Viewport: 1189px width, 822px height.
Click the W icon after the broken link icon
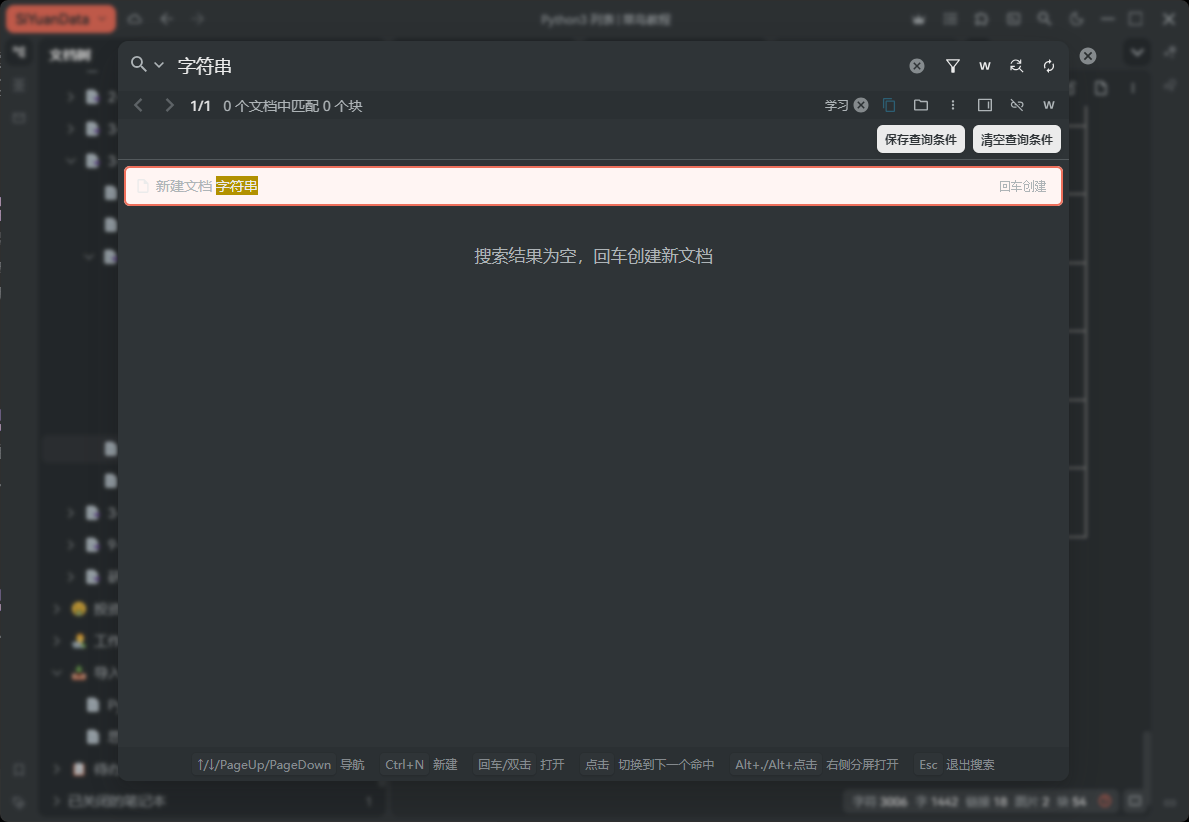tap(1049, 105)
